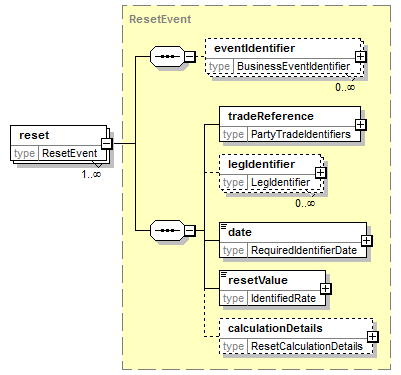Screen dimensions: 401x375
Task: Select the reset element name
Action: pos(34,135)
